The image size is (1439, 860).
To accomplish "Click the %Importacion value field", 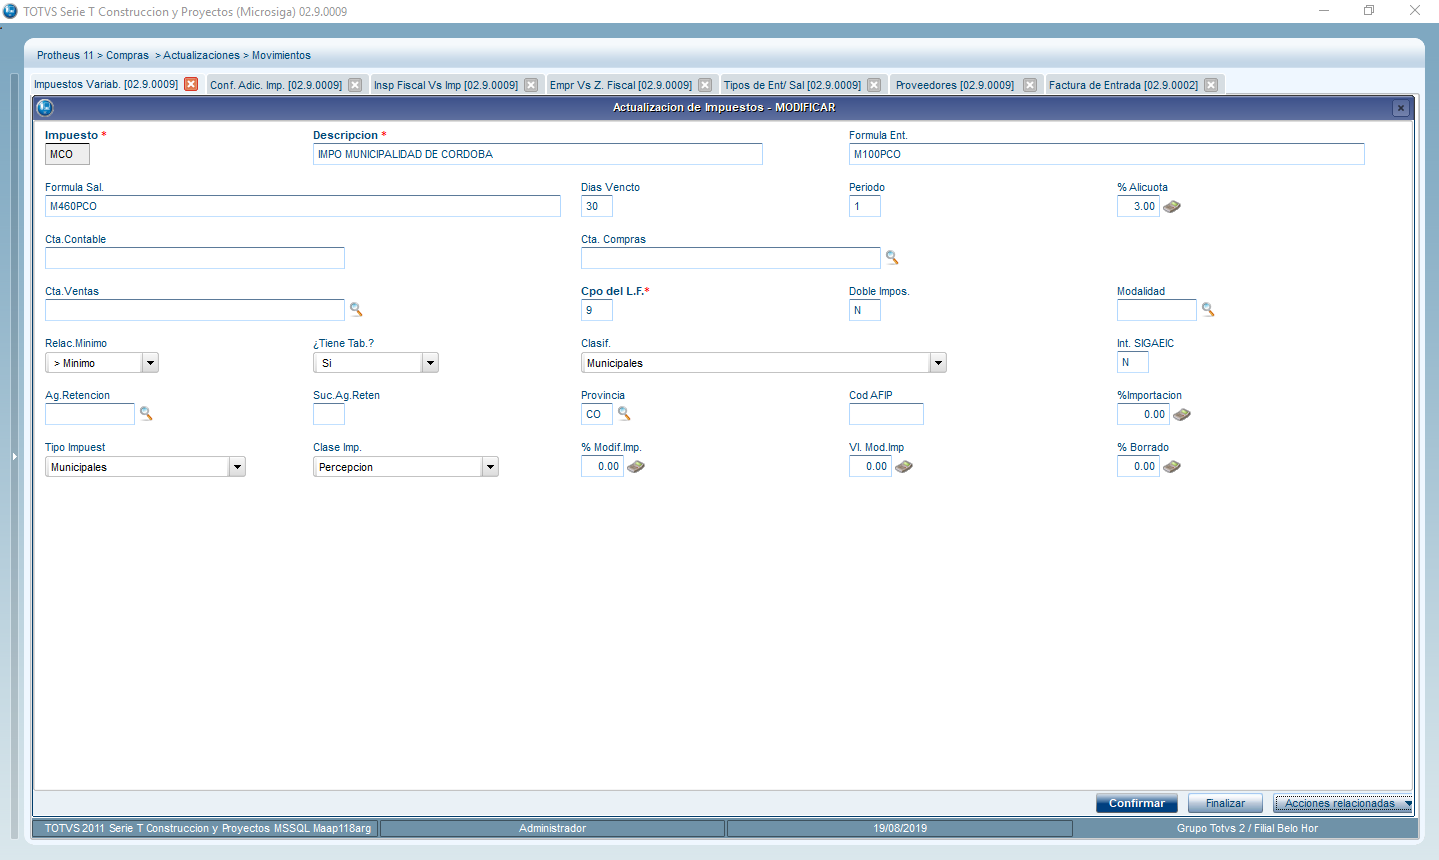I will (x=1143, y=414).
